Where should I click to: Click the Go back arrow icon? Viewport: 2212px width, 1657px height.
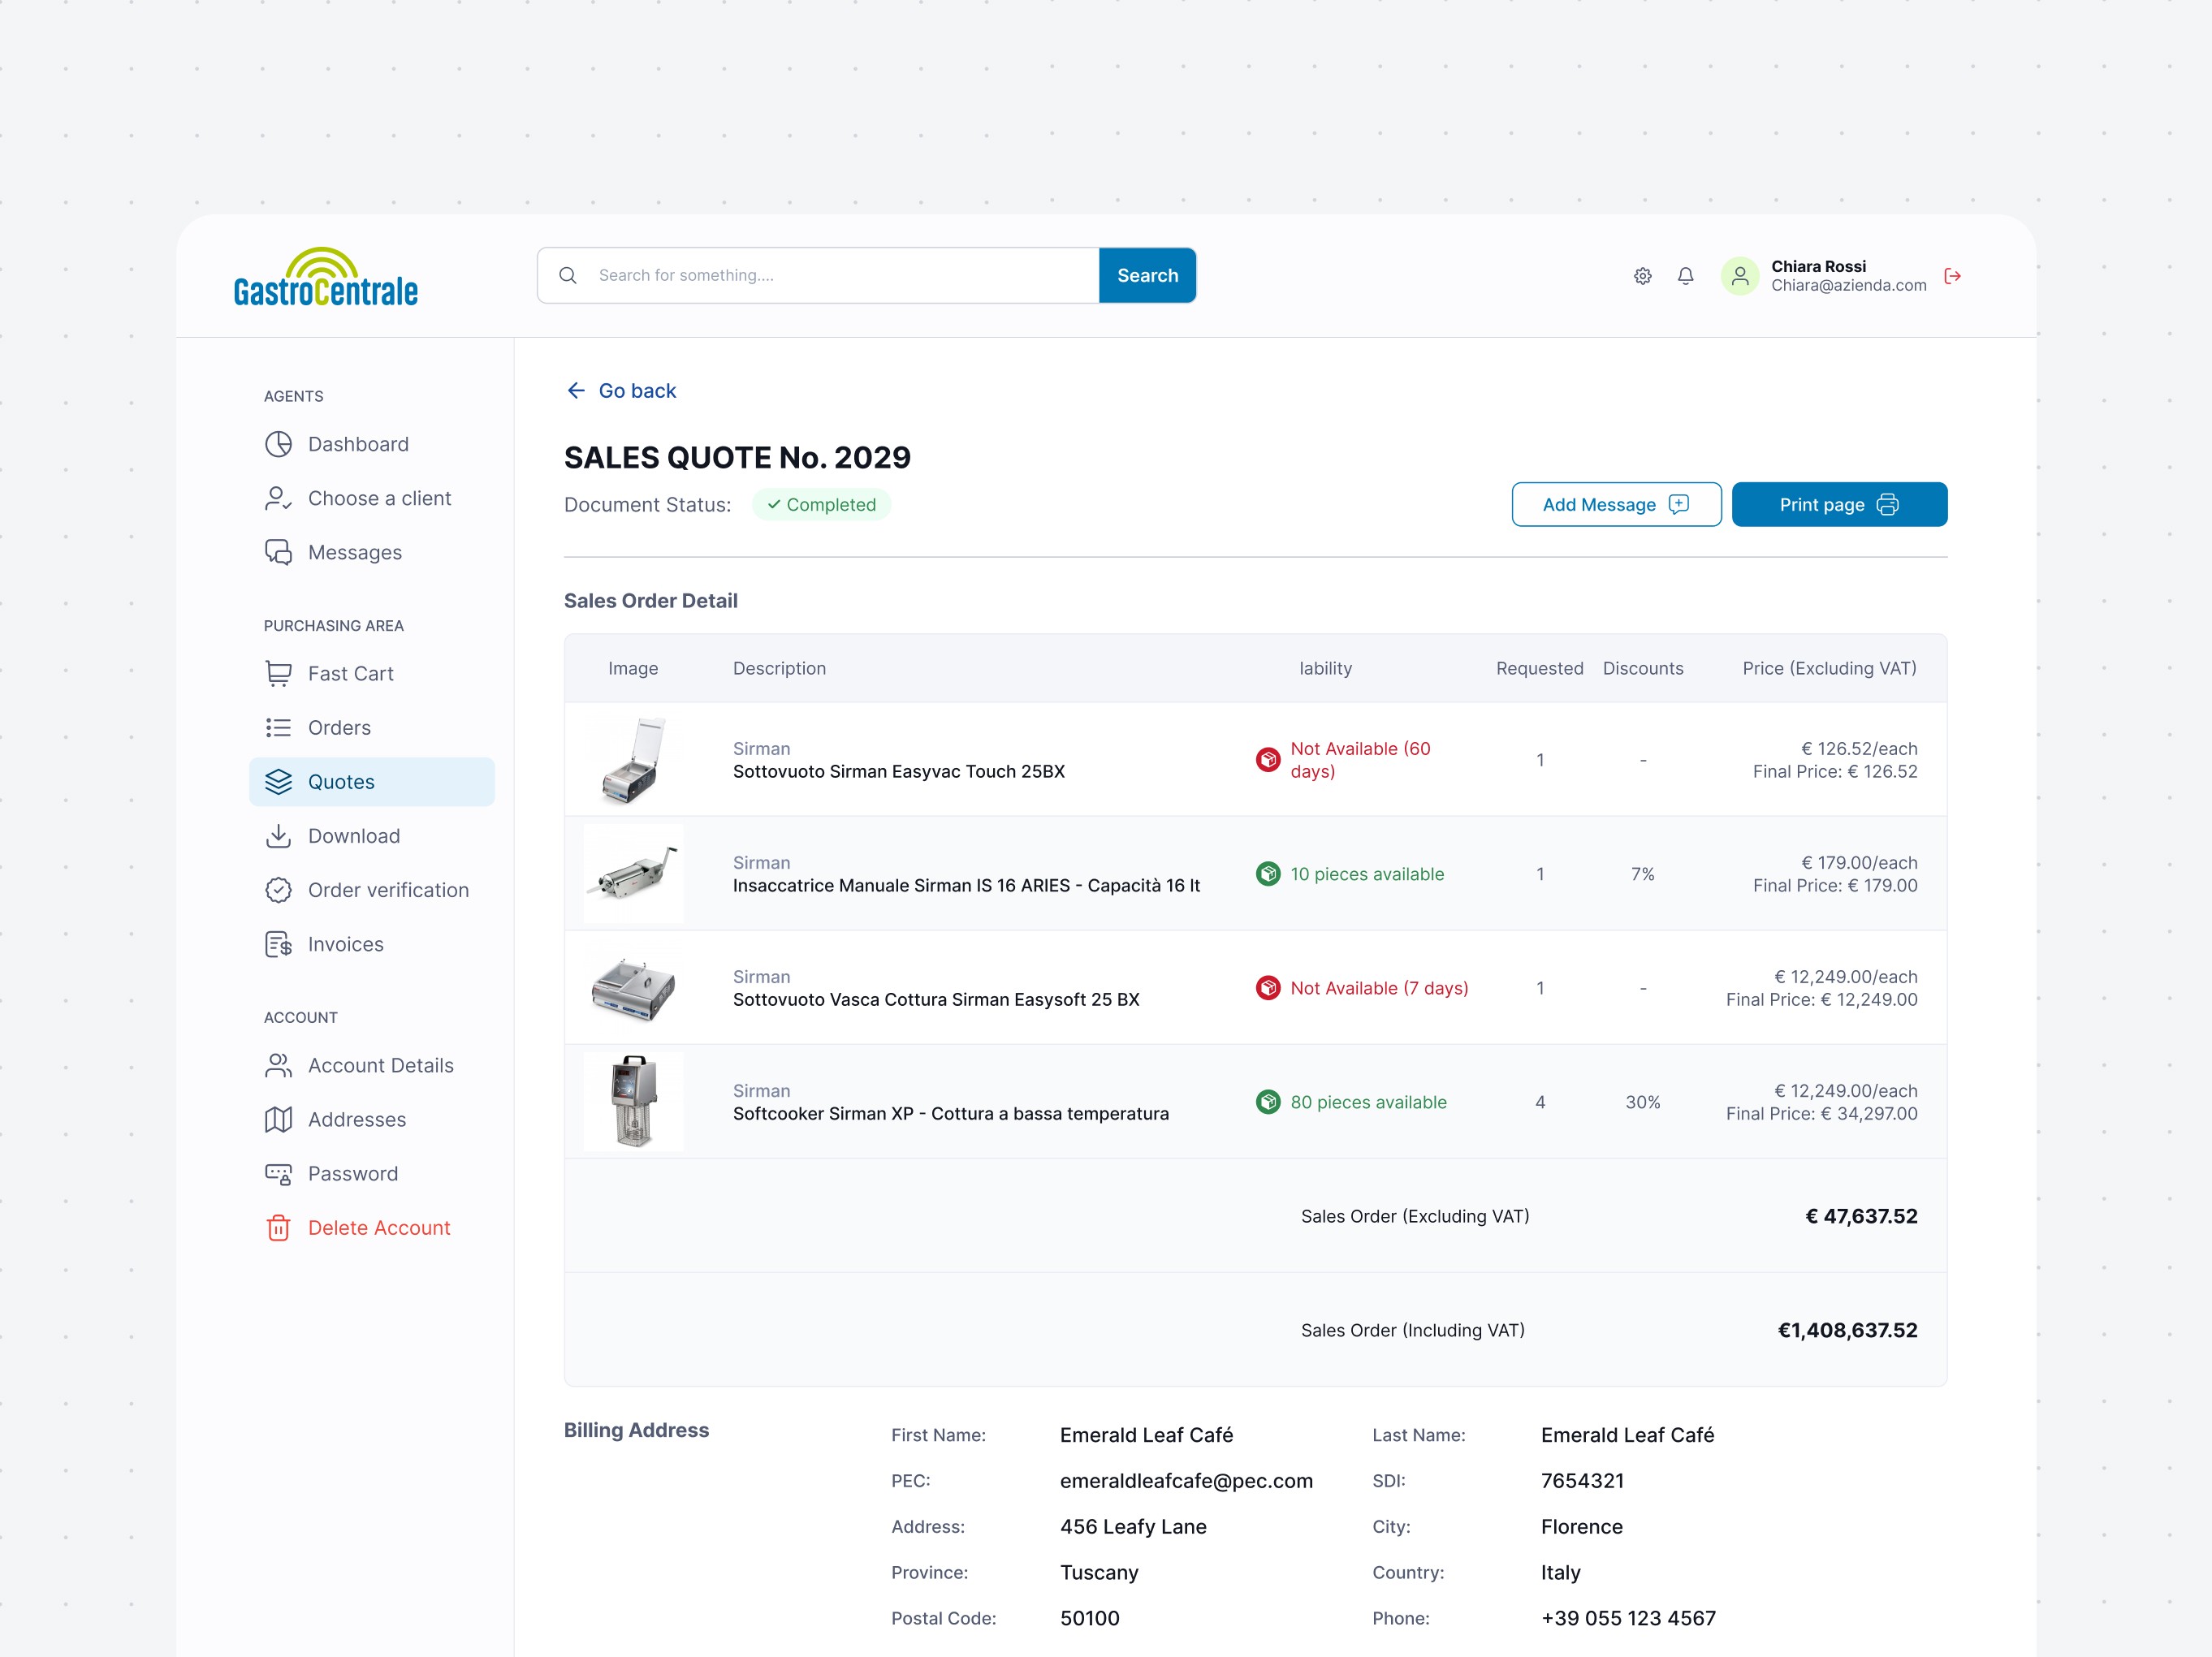(576, 390)
